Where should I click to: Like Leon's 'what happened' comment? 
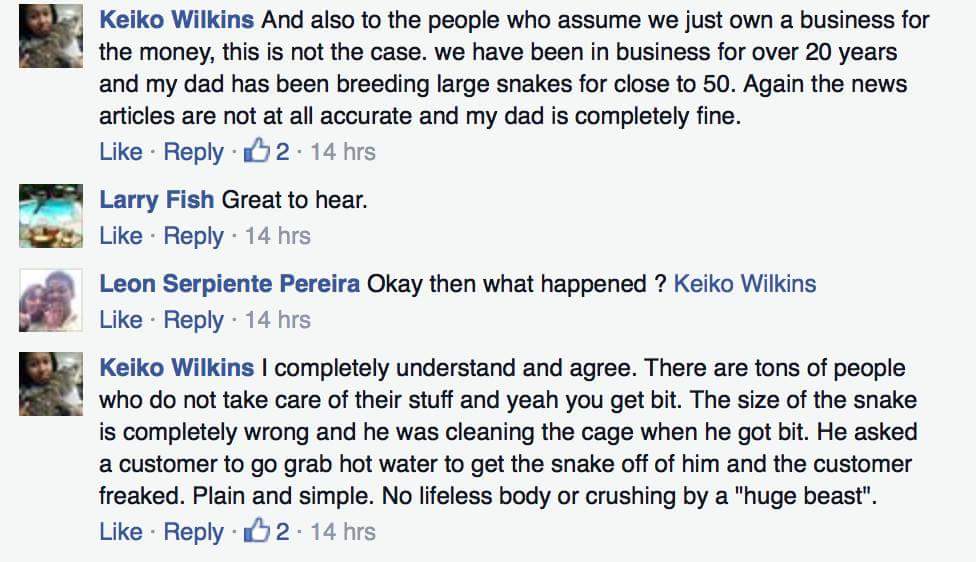(121, 319)
